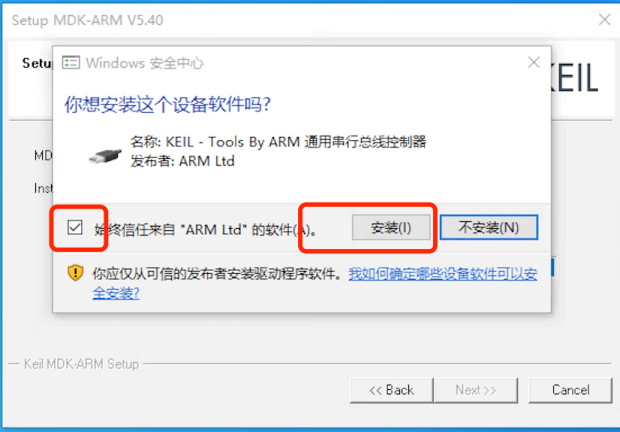
Task: Click the 发布者: ARM Ltd publisher line
Action: (x=182, y=161)
